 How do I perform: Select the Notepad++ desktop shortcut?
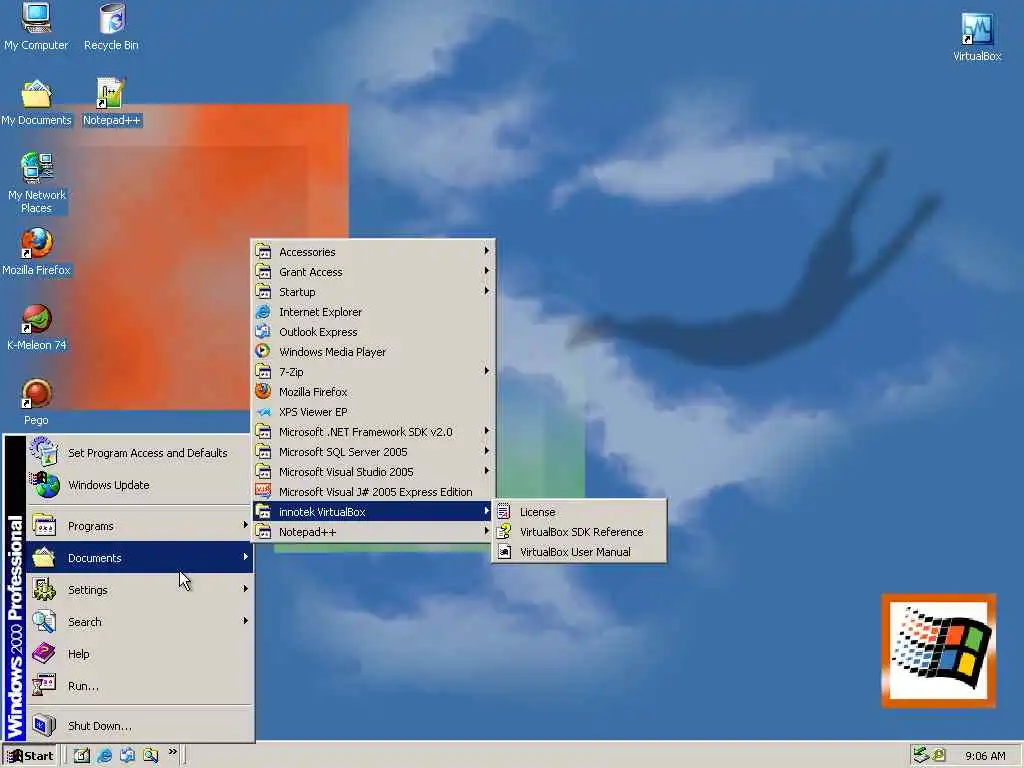point(111,102)
